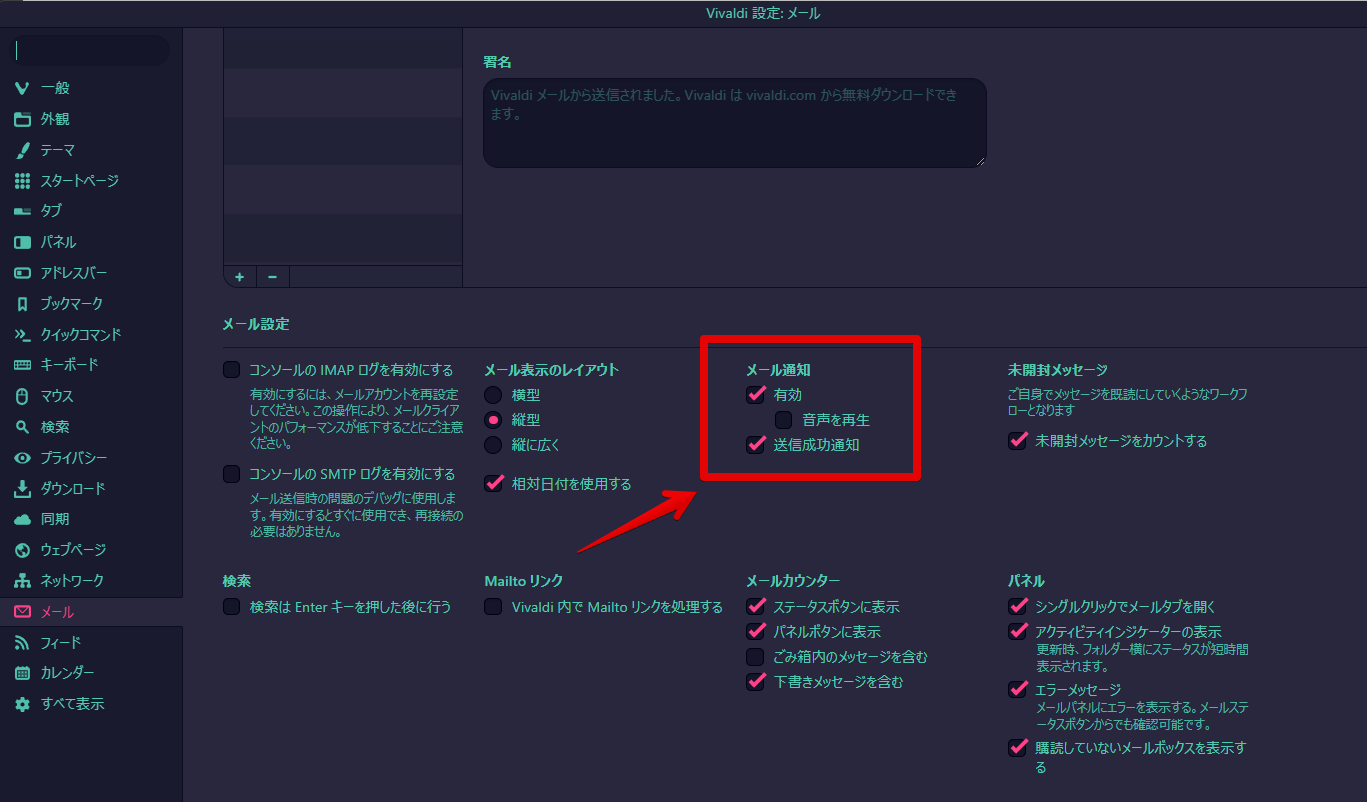This screenshot has height=802, width=1367.
Task: Click the mouse icon beside マウス
Action: [x=22, y=396]
